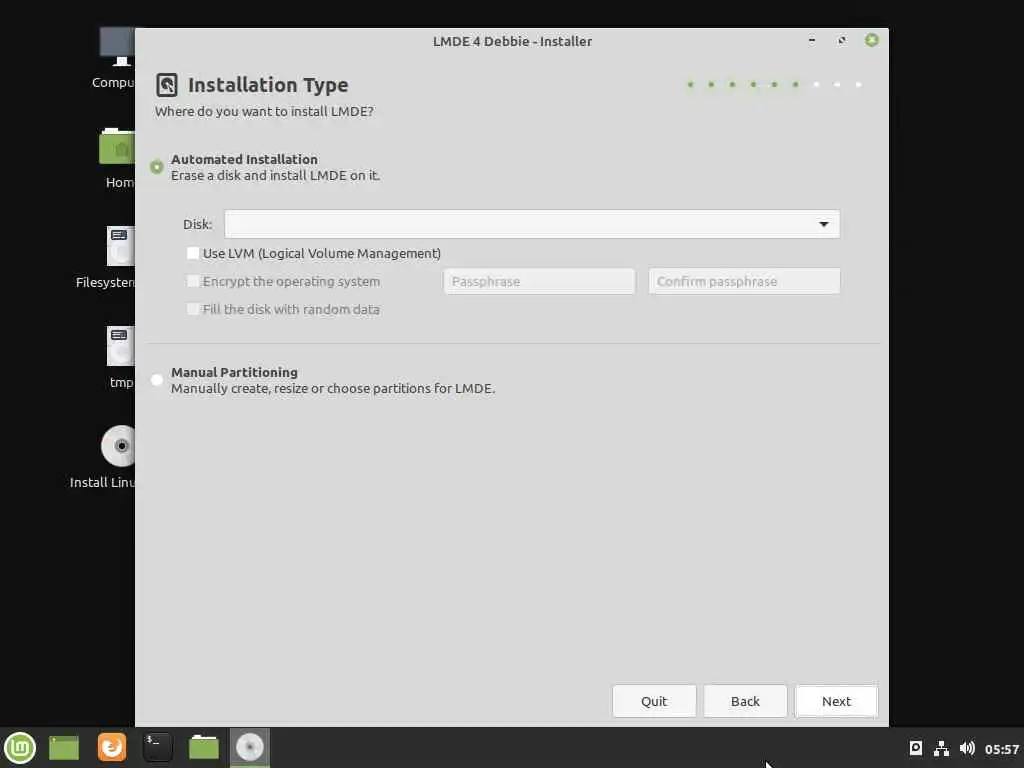Open Terminal from the taskbar
Image resolution: width=1024 pixels, height=768 pixels.
pos(157,747)
